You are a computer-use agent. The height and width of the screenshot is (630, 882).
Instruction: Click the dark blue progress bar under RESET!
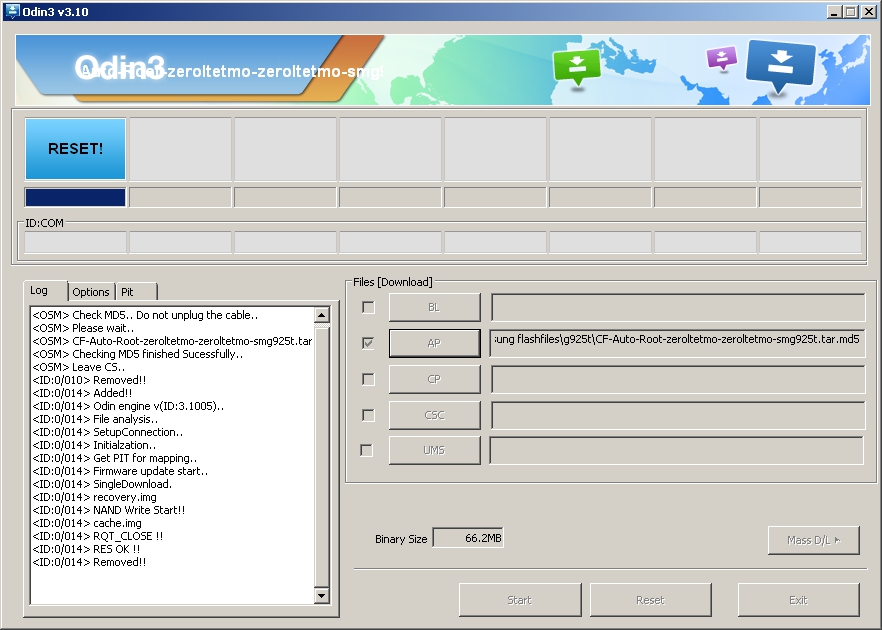tap(75, 197)
